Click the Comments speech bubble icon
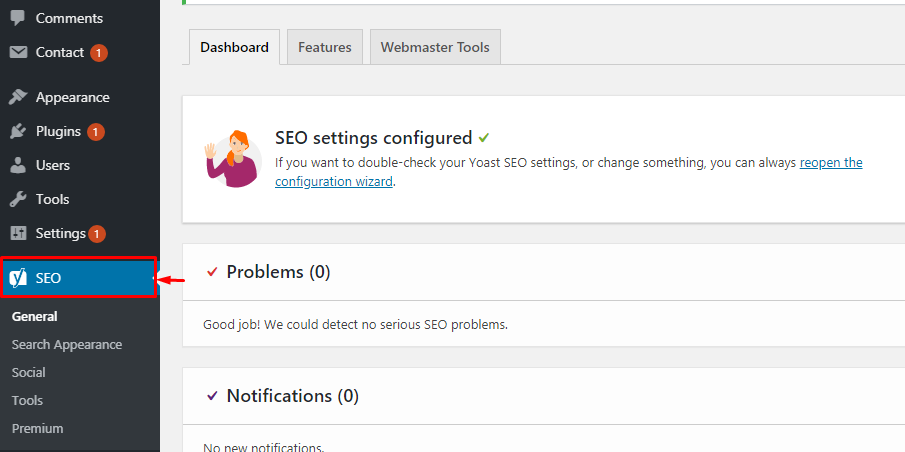 tap(18, 18)
